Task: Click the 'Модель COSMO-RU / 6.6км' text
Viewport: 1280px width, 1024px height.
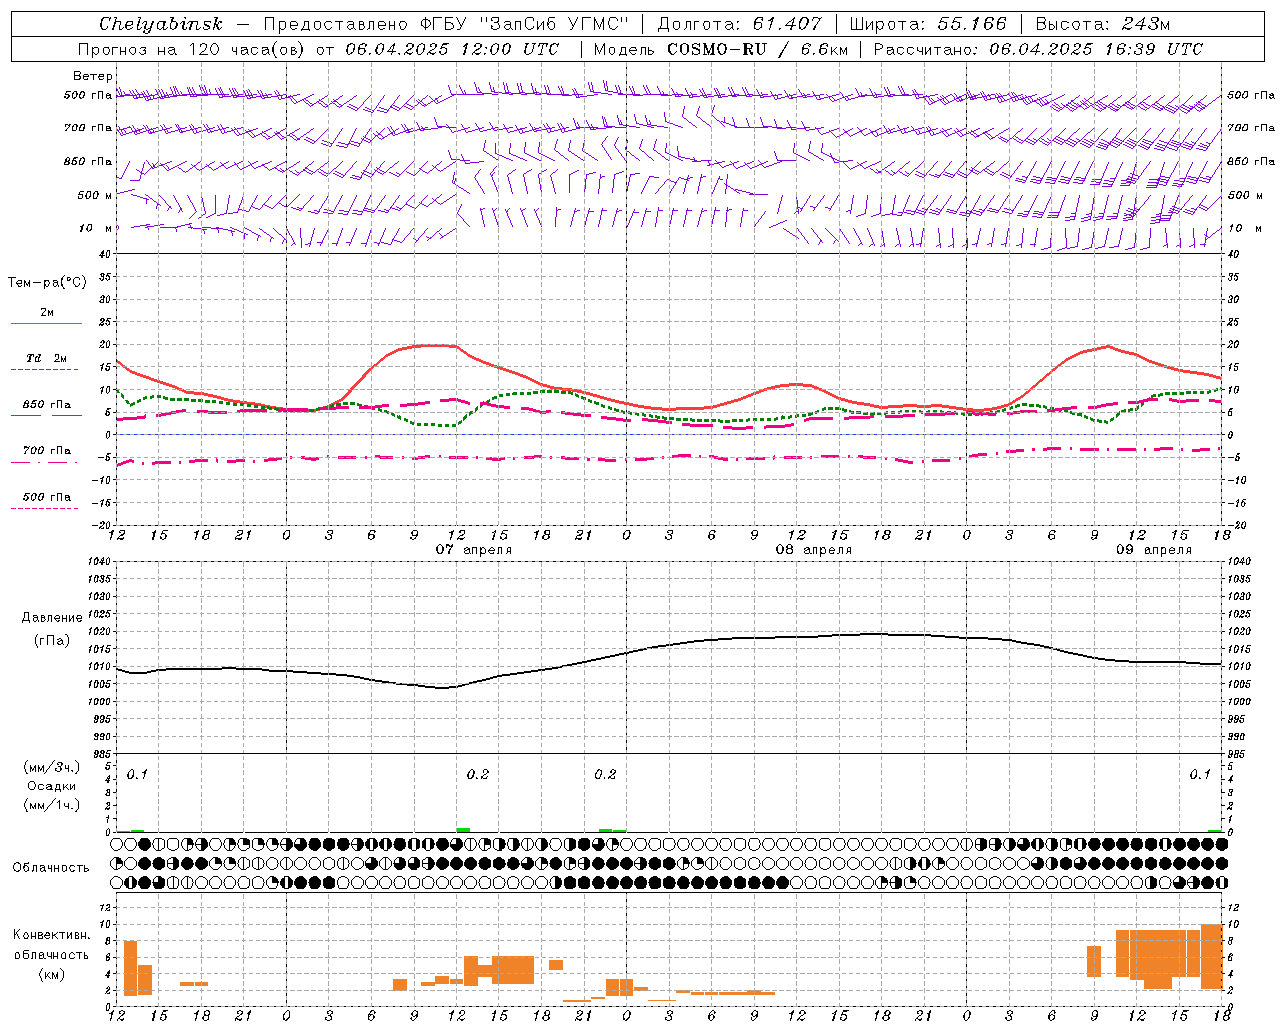Action: pos(721,49)
